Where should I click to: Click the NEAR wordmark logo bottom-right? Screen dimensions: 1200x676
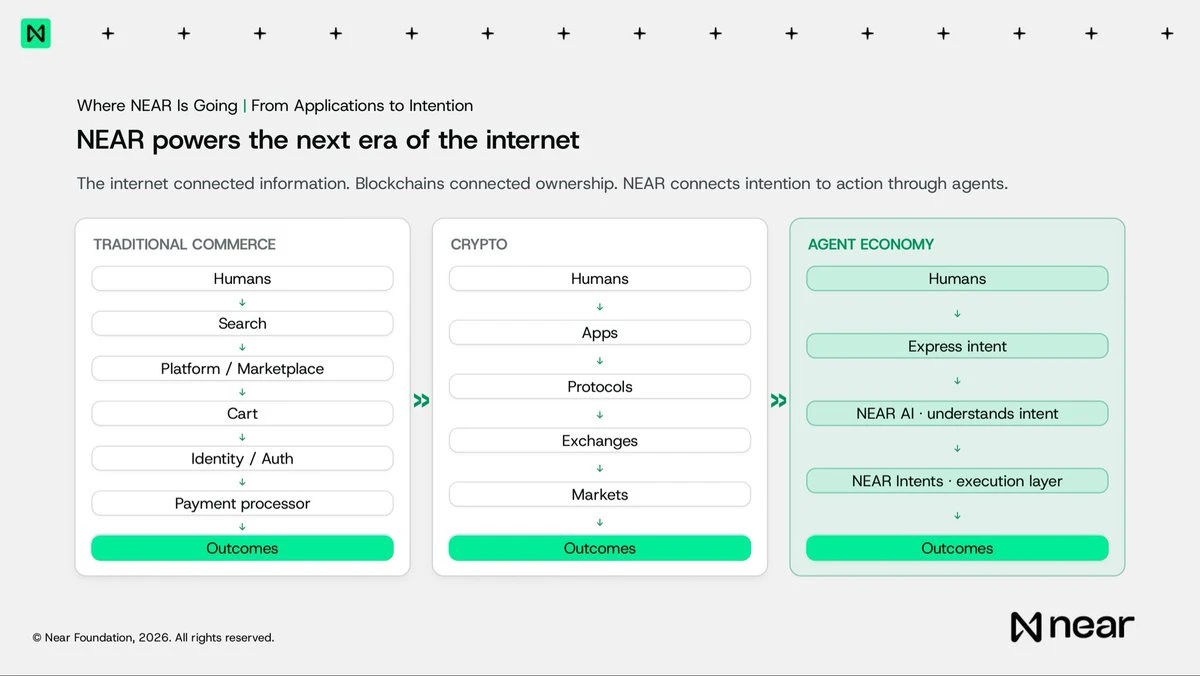point(1072,627)
